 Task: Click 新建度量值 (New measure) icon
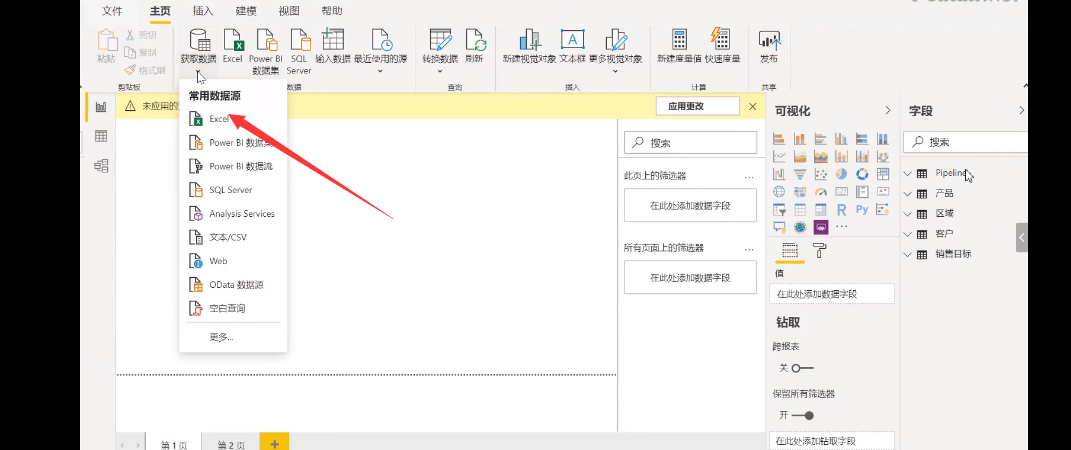pyautogui.click(x=680, y=40)
